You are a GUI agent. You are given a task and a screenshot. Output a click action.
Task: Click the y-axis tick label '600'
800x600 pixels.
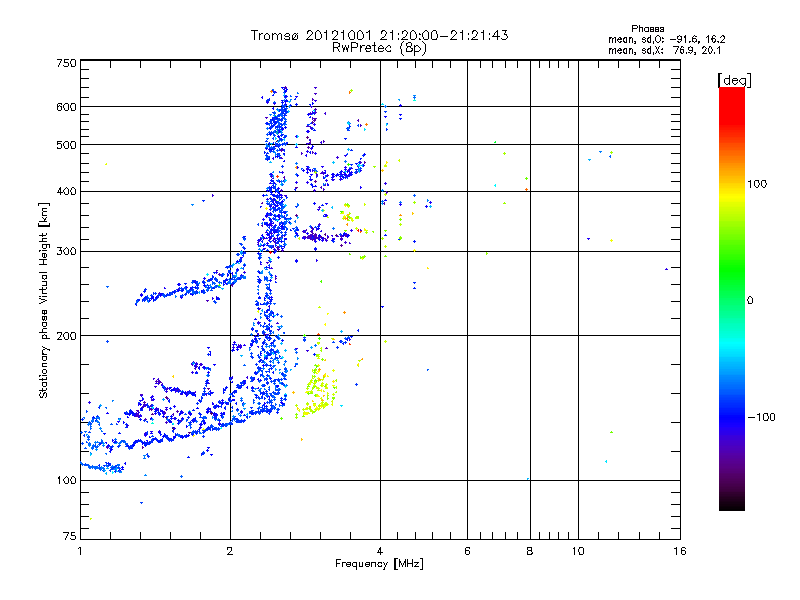[66, 107]
